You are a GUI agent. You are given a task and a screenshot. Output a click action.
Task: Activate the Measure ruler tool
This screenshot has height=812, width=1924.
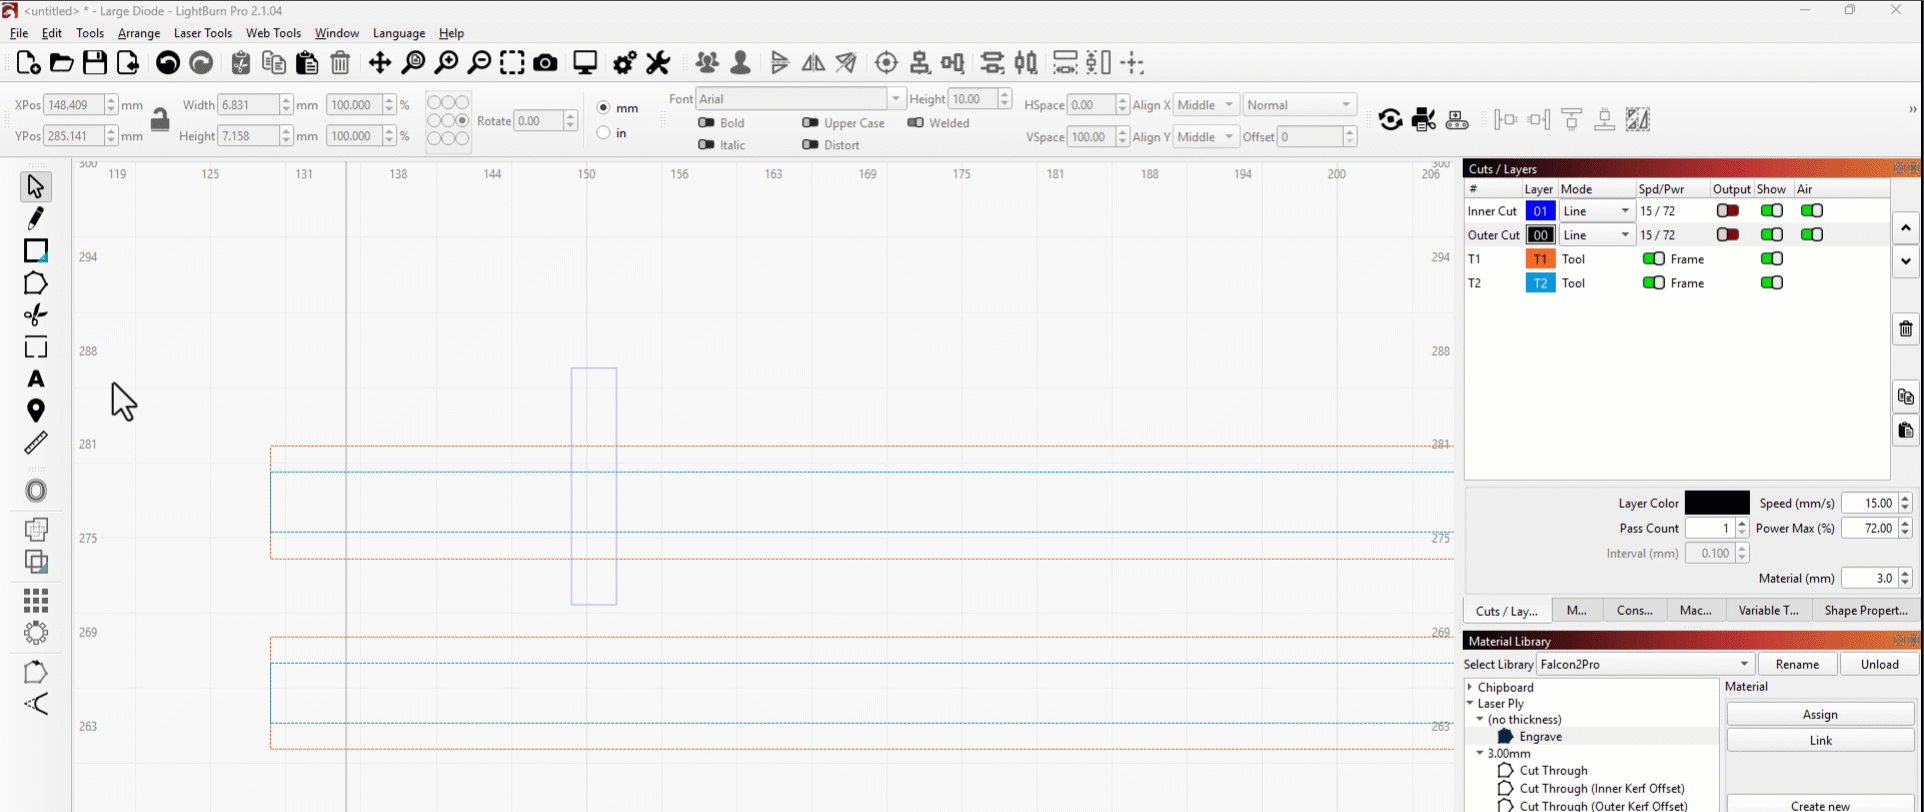tap(35, 443)
